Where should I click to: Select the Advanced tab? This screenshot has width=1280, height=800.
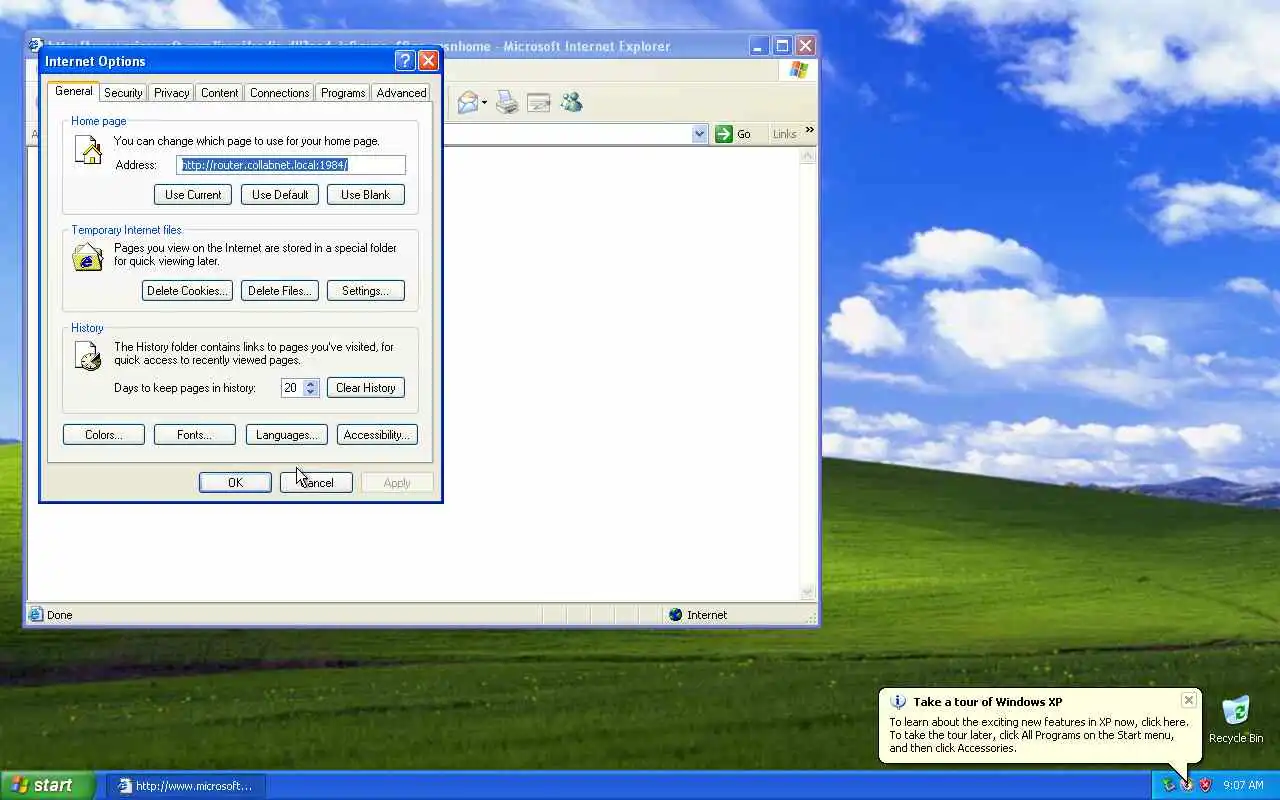click(401, 93)
